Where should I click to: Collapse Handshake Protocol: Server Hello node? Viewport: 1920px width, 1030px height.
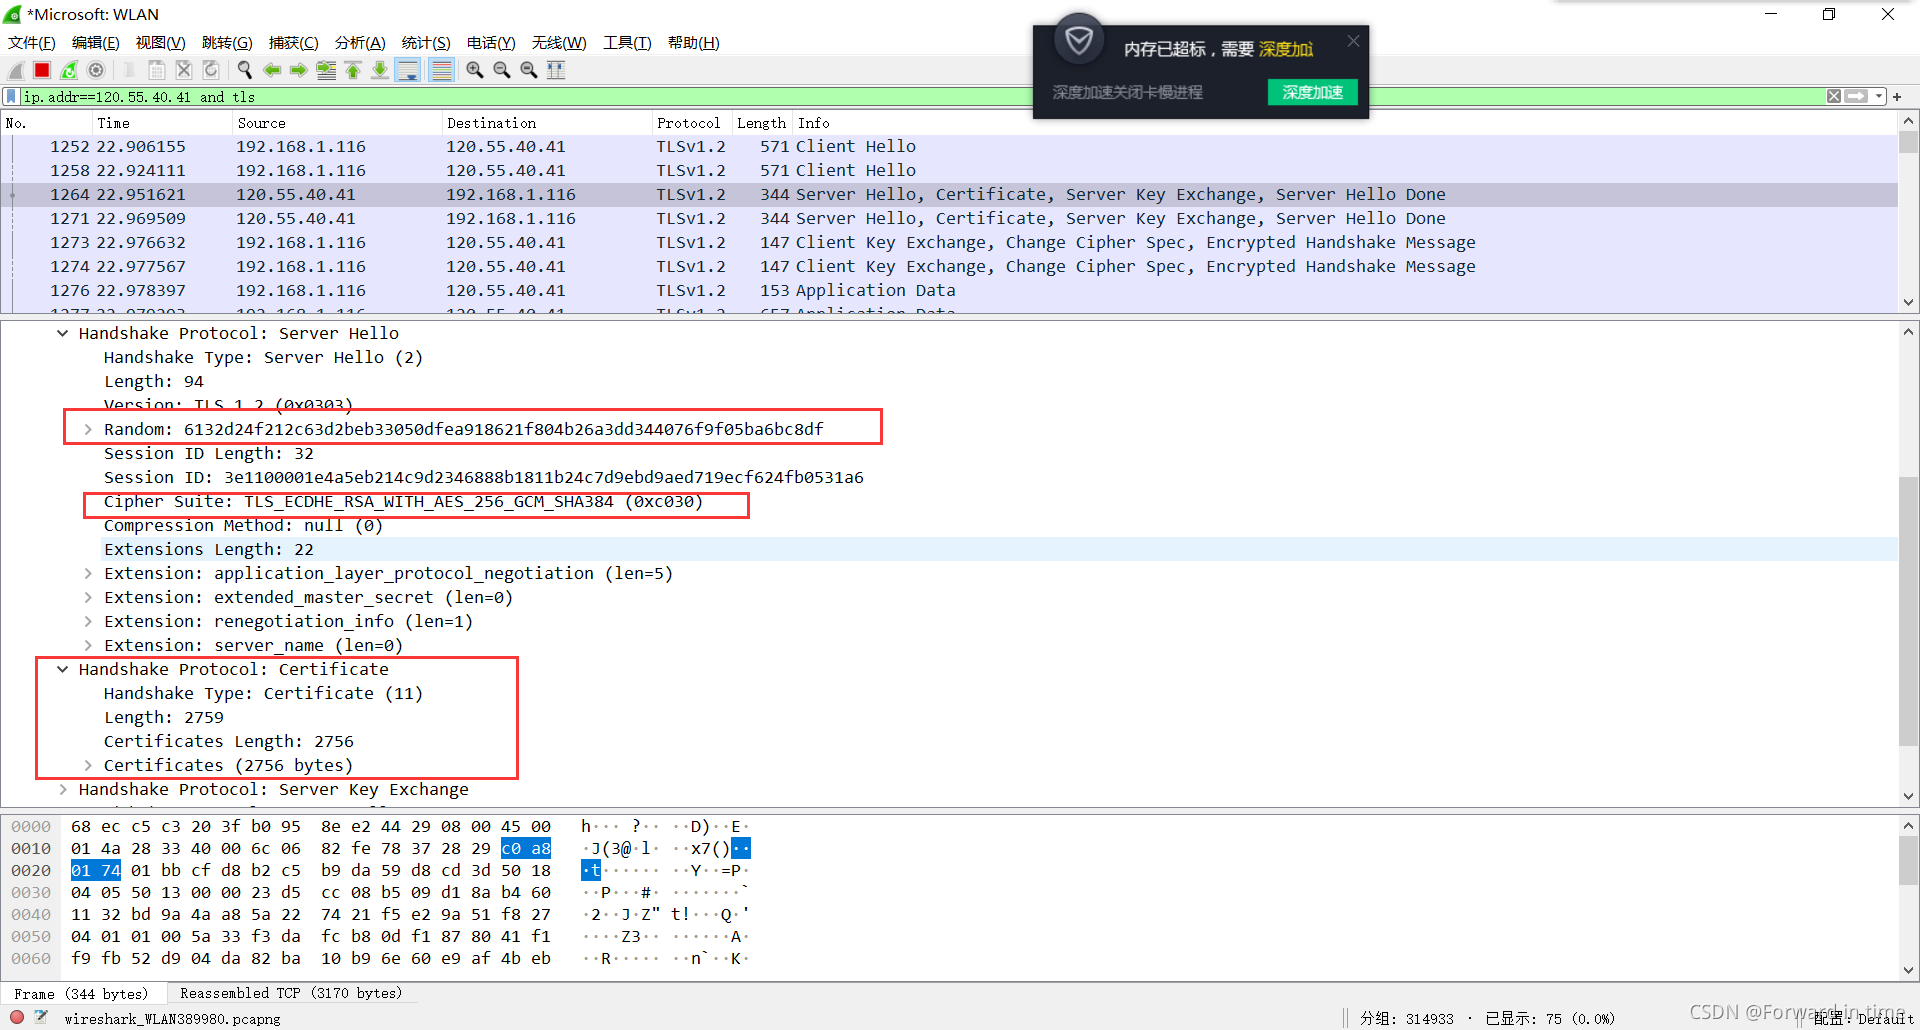pos(63,333)
